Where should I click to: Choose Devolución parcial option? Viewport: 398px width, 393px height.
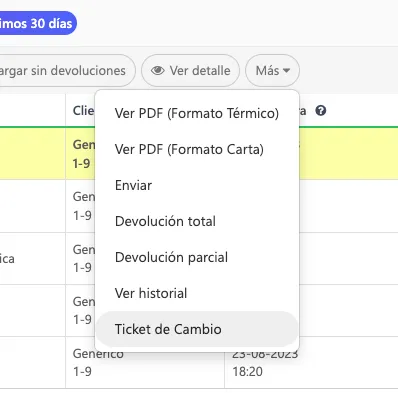pyautogui.click(x=197, y=257)
